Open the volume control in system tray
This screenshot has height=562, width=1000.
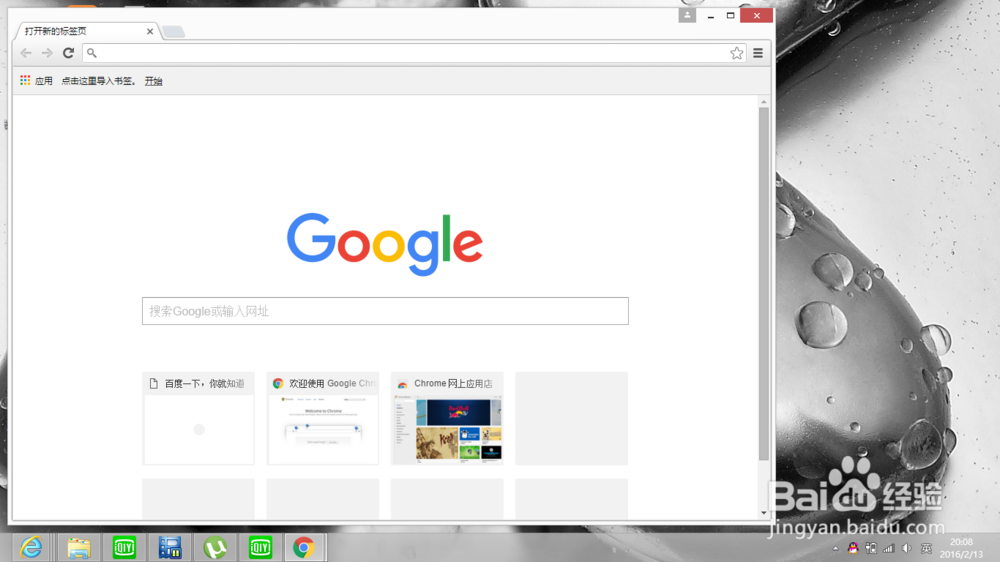[x=907, y=548]
